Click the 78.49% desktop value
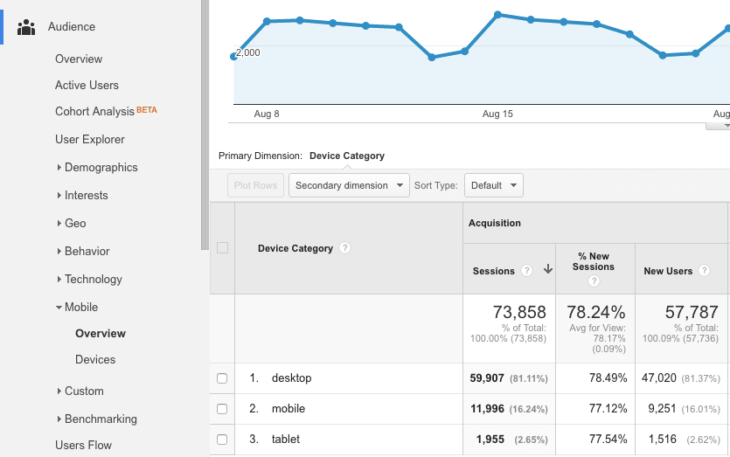 (x=608, y=378)
